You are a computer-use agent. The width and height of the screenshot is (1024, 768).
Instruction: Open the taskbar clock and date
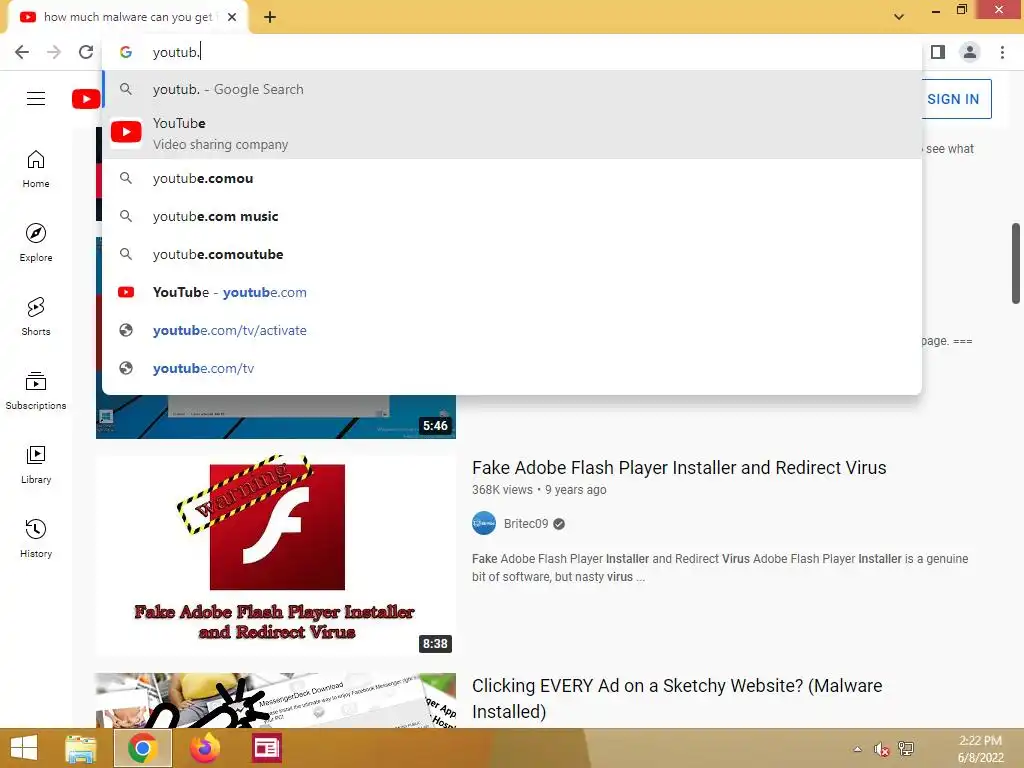coord(980,749)
